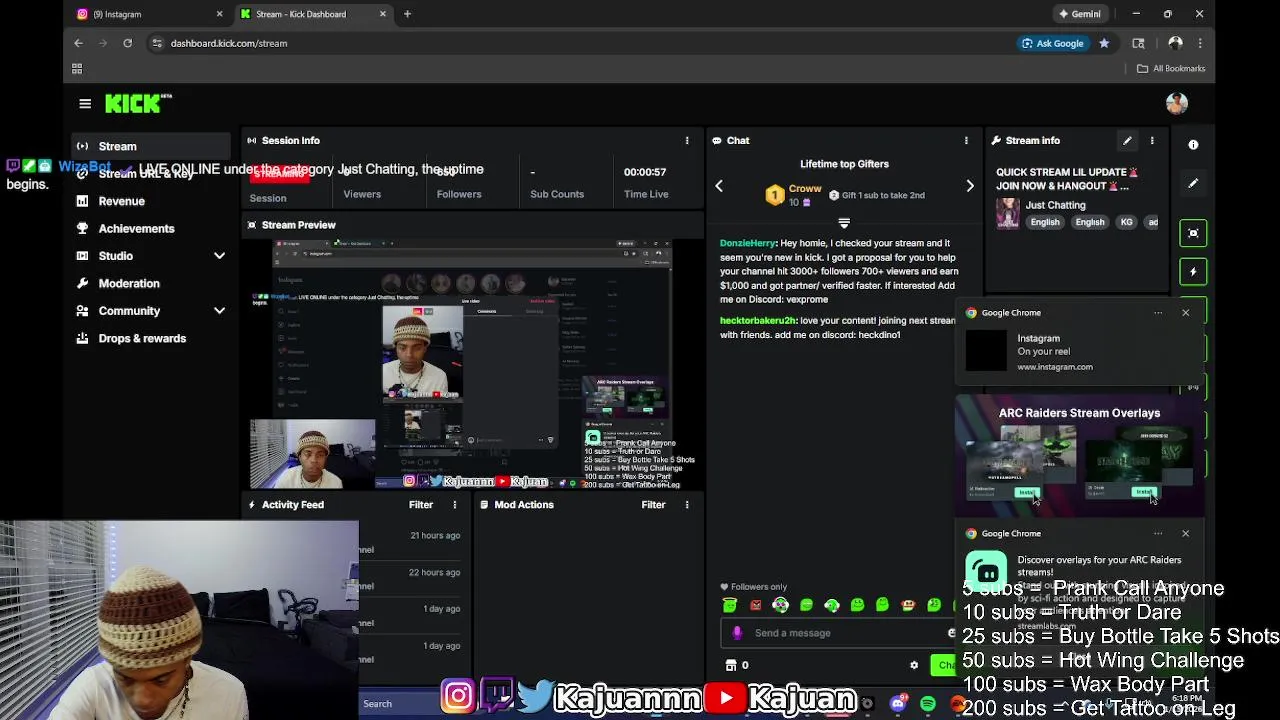Click the lightning bolt quick action icon
Screen dimensions: 1280x720
point(1193,272)
